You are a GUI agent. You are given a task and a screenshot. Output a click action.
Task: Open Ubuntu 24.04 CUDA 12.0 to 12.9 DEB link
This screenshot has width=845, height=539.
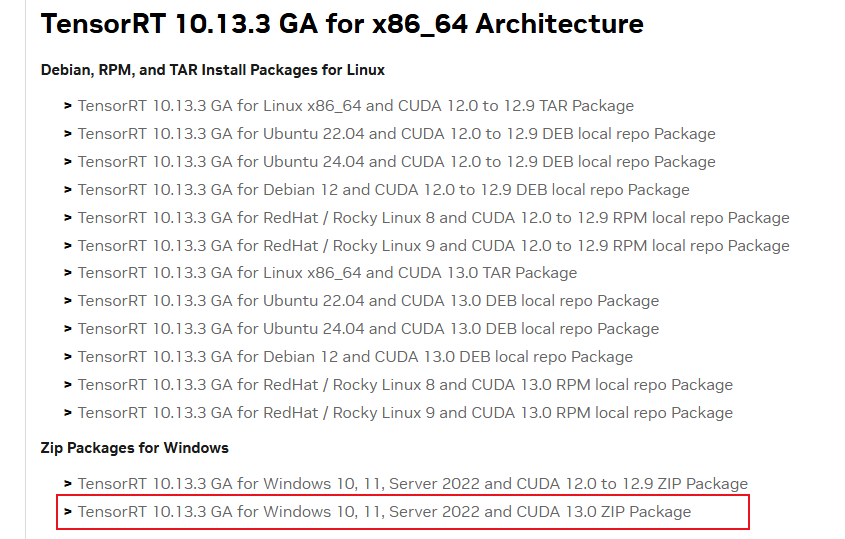[x=397, y=162]
